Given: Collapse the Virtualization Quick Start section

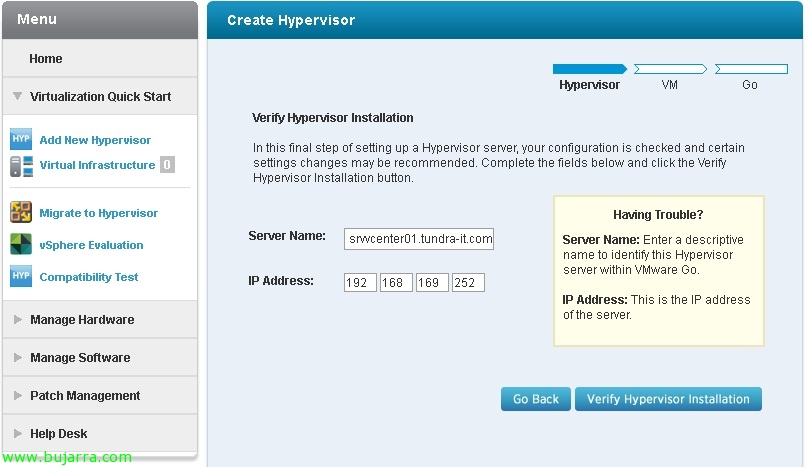Looking at the screenshot, I should pyautogui.click(x=100, y=97).
